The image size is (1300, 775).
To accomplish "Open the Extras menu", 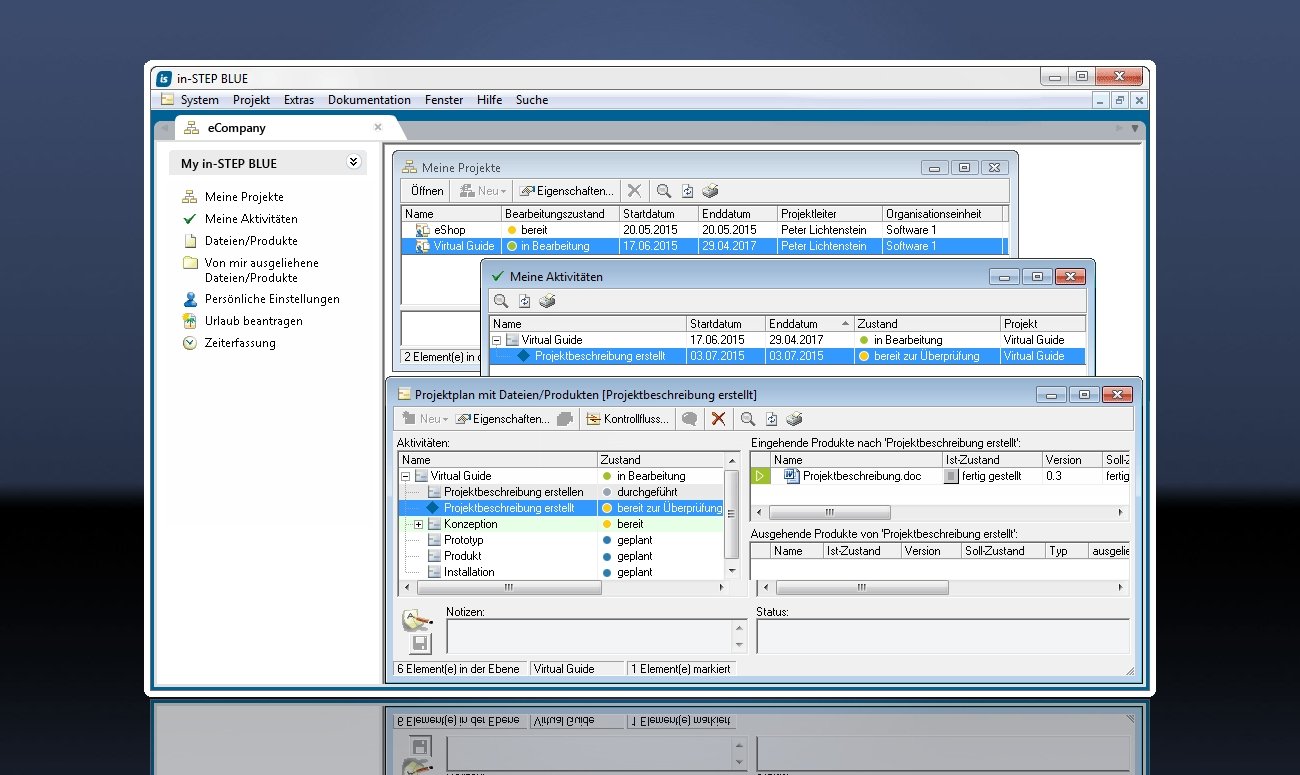I will (x=298, y=100).
